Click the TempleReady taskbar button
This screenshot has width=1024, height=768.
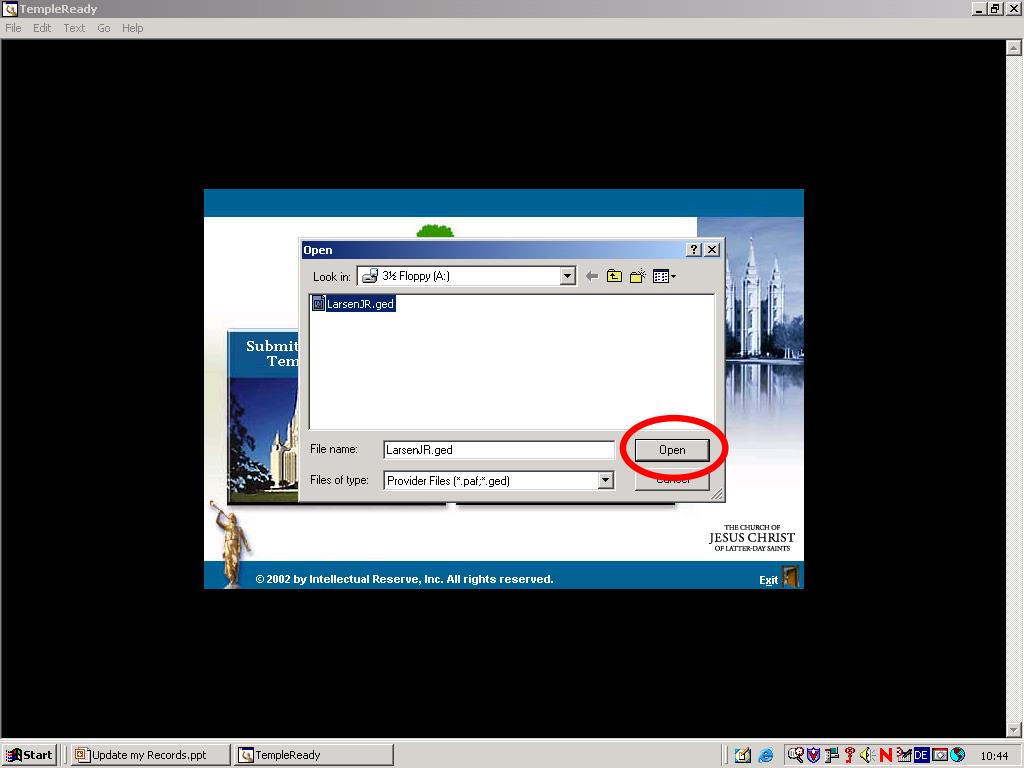pos(314,755)
